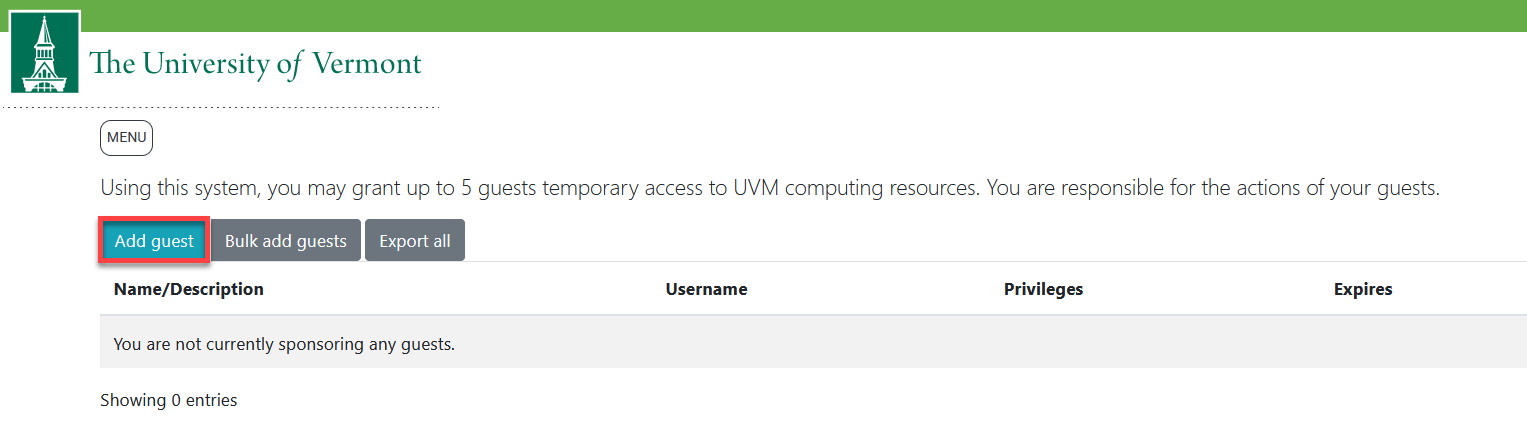Click the green top banner bar
The height and width of the screenshot is (439, 1527).
tap(800, 15)
